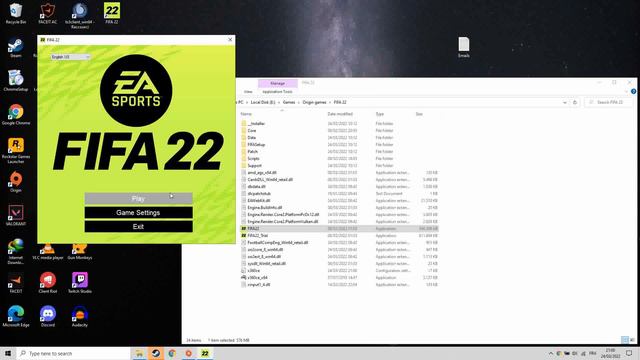640x360 pixels.
Task: Click Origin games in the address path
Action: 314,102
